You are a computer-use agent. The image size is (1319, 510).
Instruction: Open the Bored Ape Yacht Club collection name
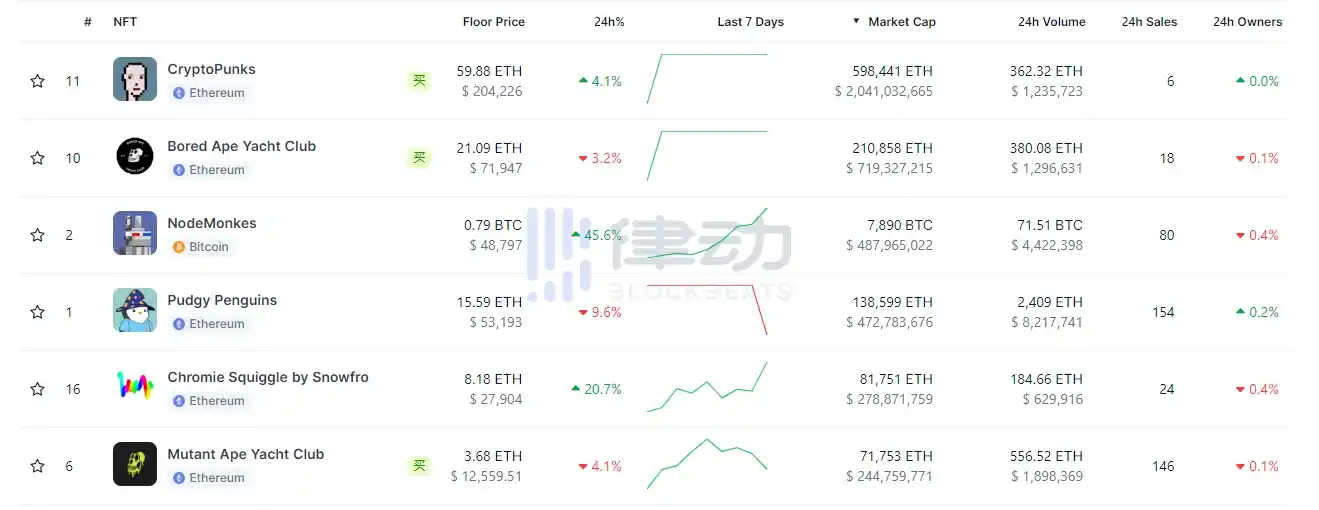(241, 146)
